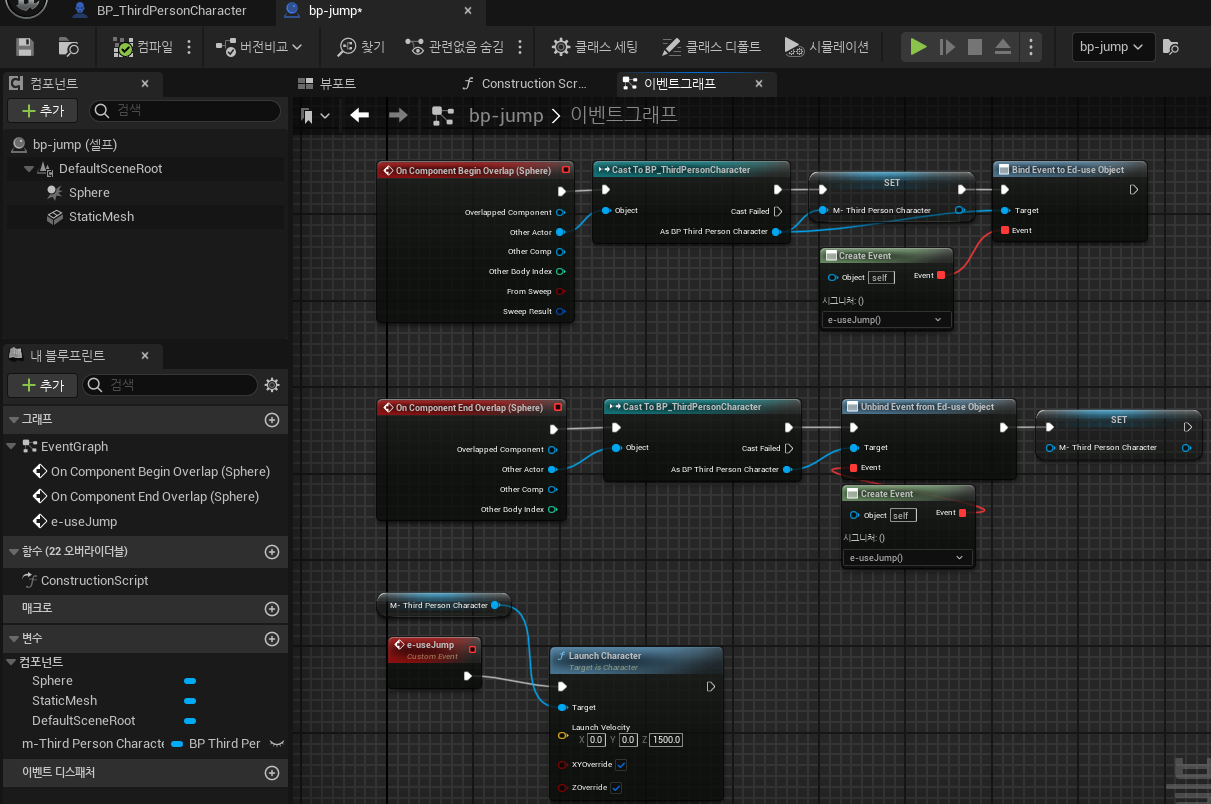Select On Component End Overlap (Sphere) in list
1211x804 pixels.
point(155,497)
